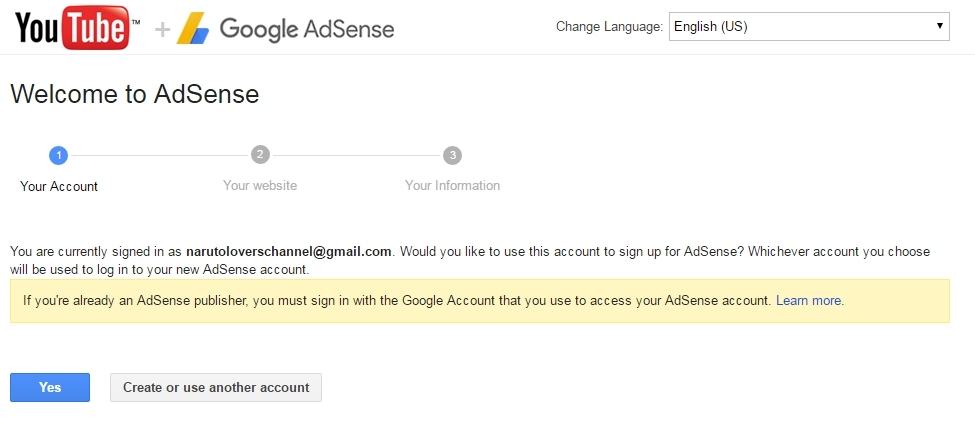Select the Your Information step label

coord(452,186)
